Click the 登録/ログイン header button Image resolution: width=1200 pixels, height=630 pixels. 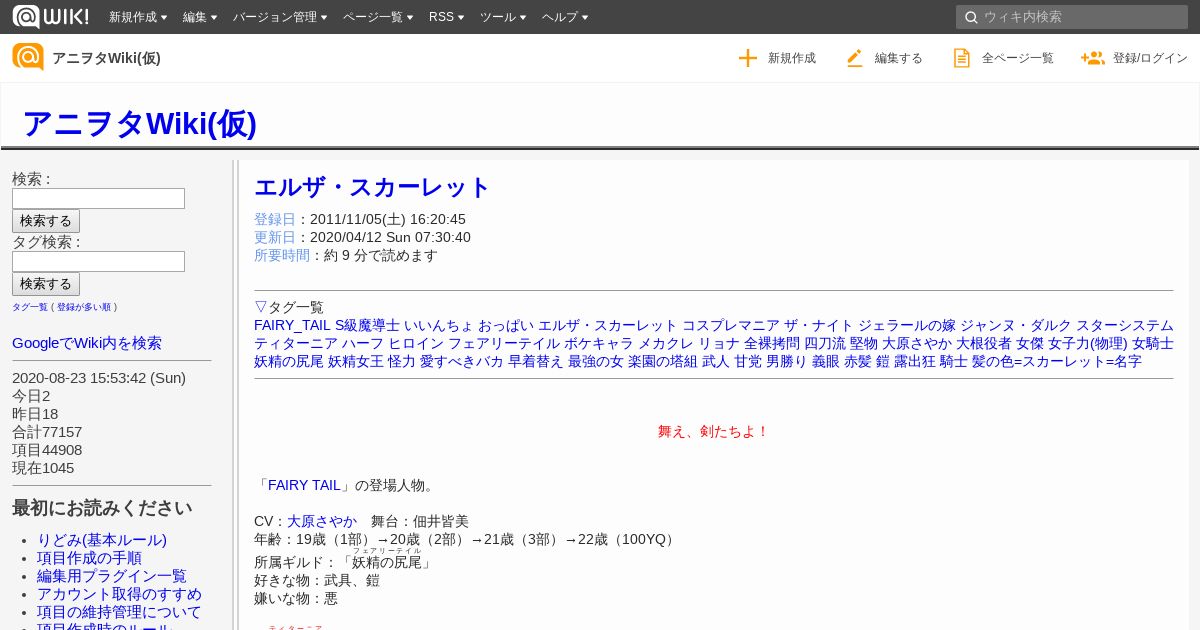(1134, 58)
